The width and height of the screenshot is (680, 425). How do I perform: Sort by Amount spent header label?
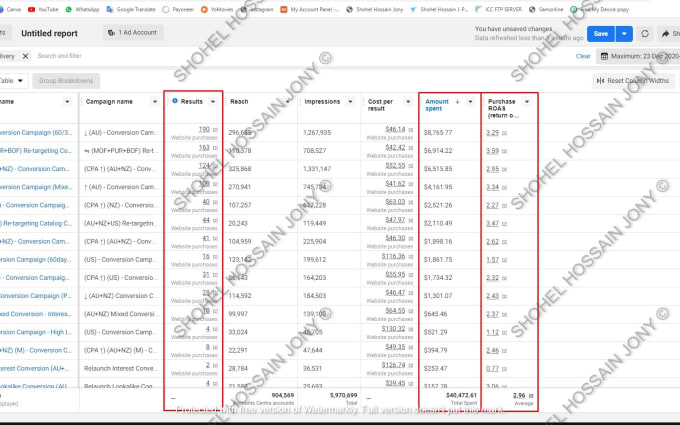click(436, 105)
